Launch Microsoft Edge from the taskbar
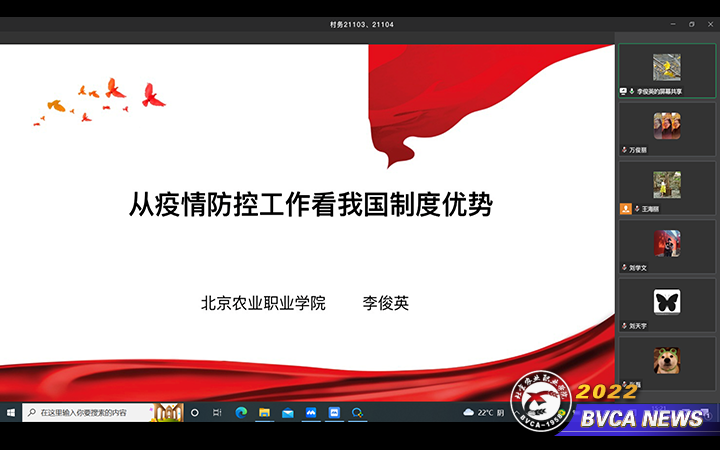This screenshot has width=720, height=450. point(241,412)
